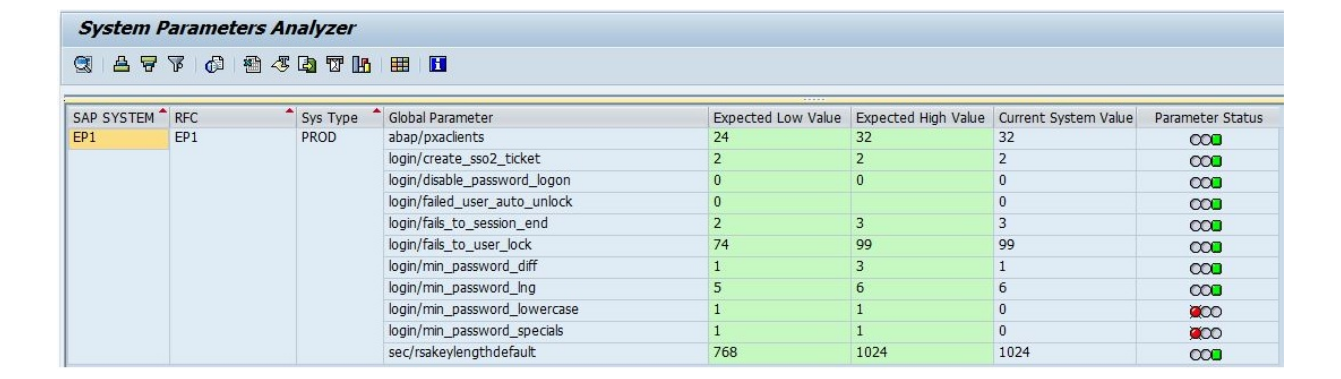Viewport: 1341px width, 379px height.
Task: Select the login/min_password_lng parameter cell
Action: point(546,289)
